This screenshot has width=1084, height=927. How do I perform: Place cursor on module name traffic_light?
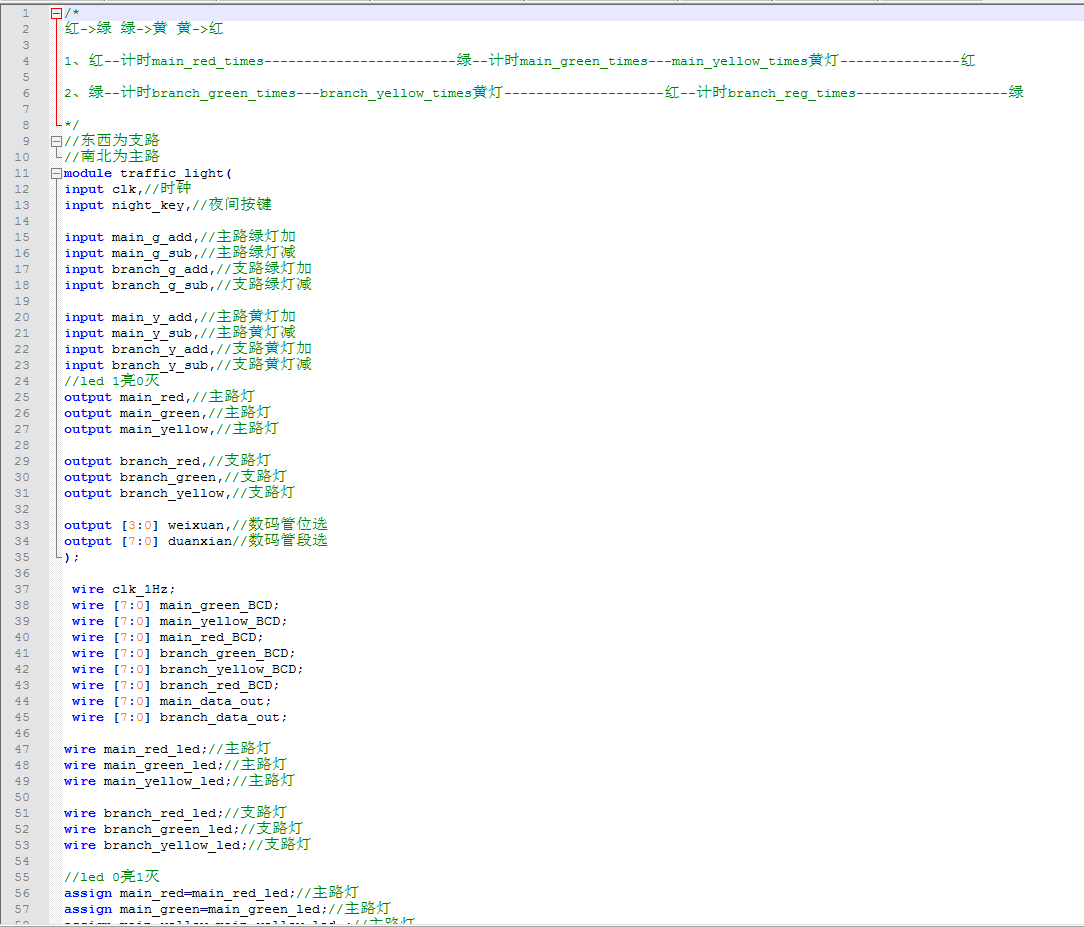coord(160,173)
